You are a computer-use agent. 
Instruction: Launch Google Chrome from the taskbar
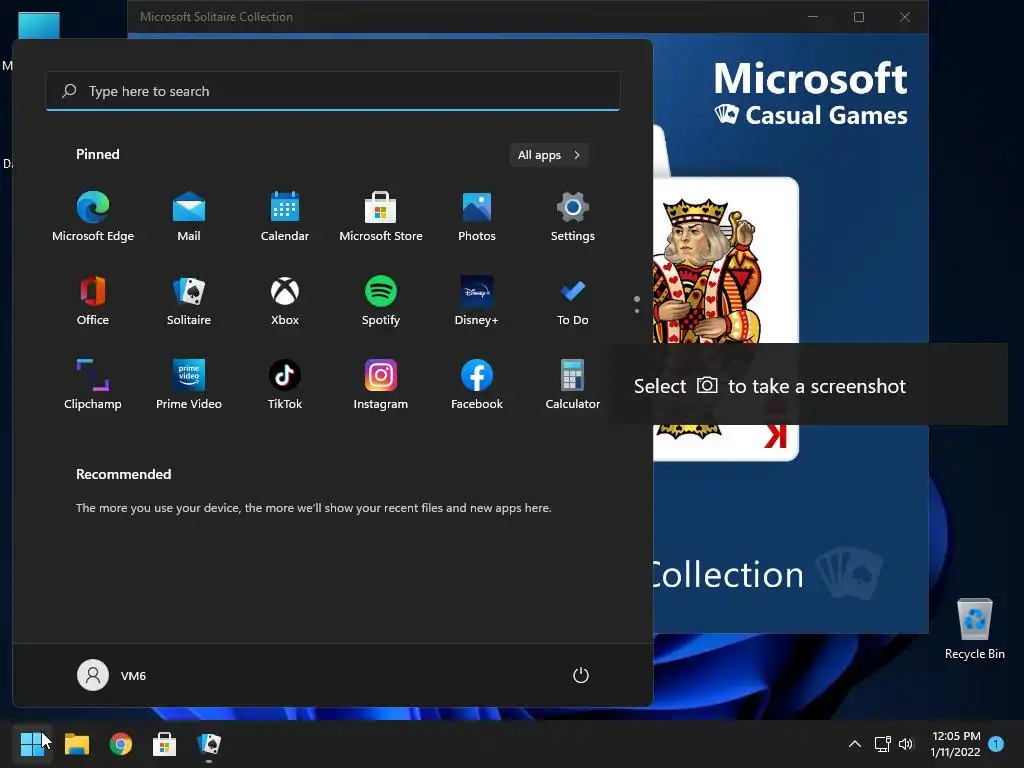[x=121, y=744]
